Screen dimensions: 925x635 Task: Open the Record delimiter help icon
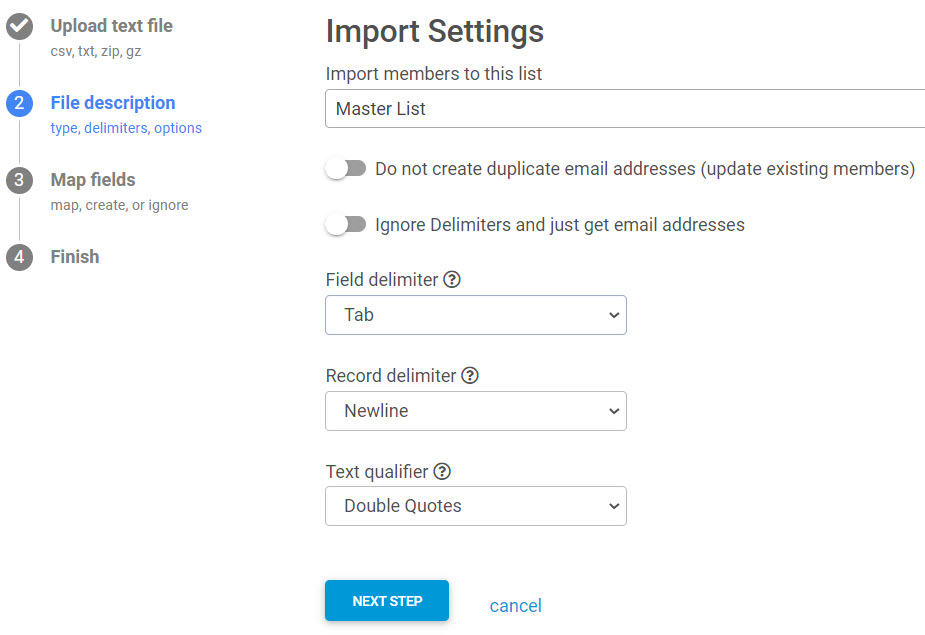(x=470, y=376)
